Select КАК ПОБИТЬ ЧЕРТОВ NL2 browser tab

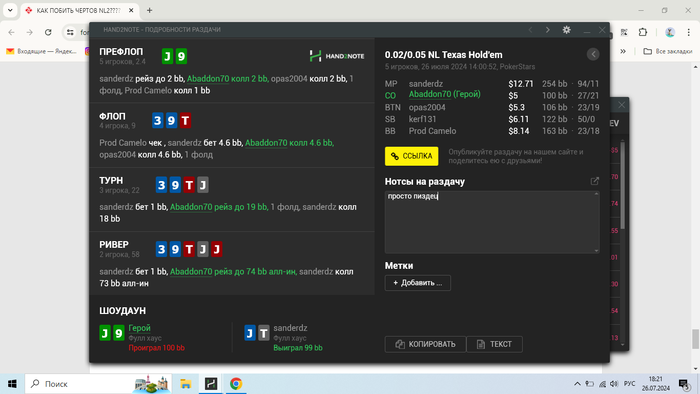(x=79, y=10)
